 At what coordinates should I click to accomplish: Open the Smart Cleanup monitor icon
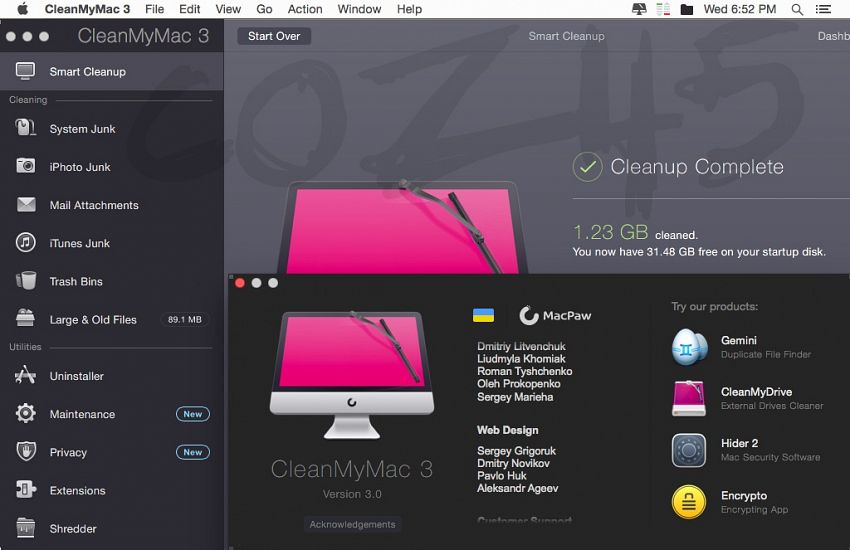tap(25, 71)
